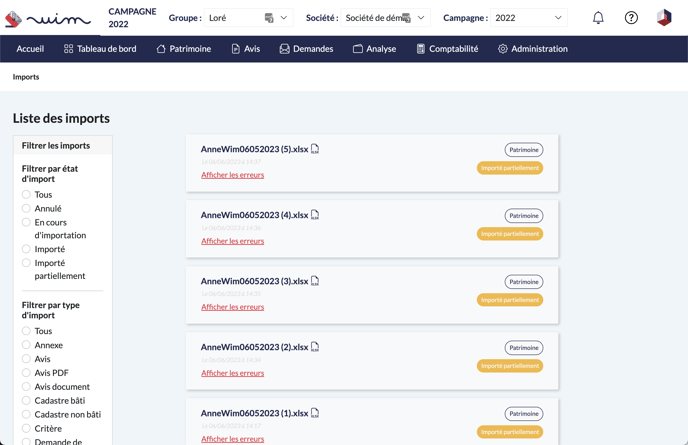The width and height of the screenshot is (688, 445).
Task: Go to the Comptabilité menu
Action: (x=447, y=48)
